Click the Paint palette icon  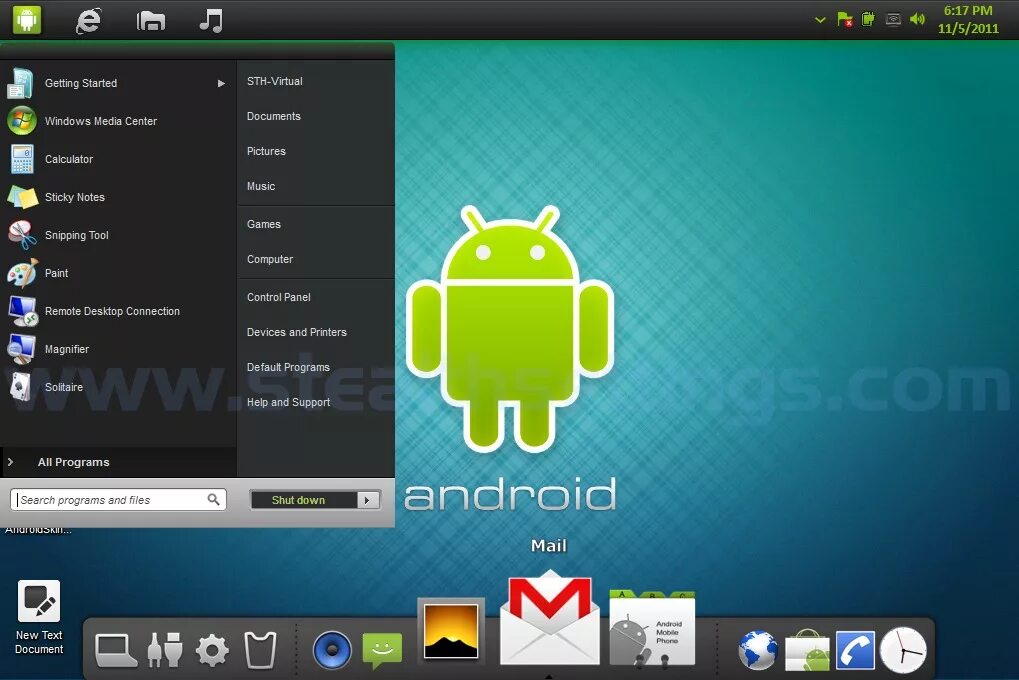click(23, 273)
